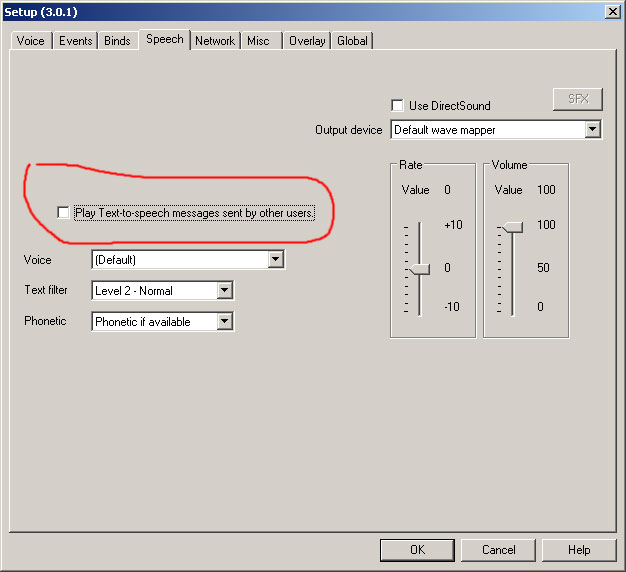The height and width of the screenshot is (572, 626).
Task: Open the Events tab
Action: [75, 41]
